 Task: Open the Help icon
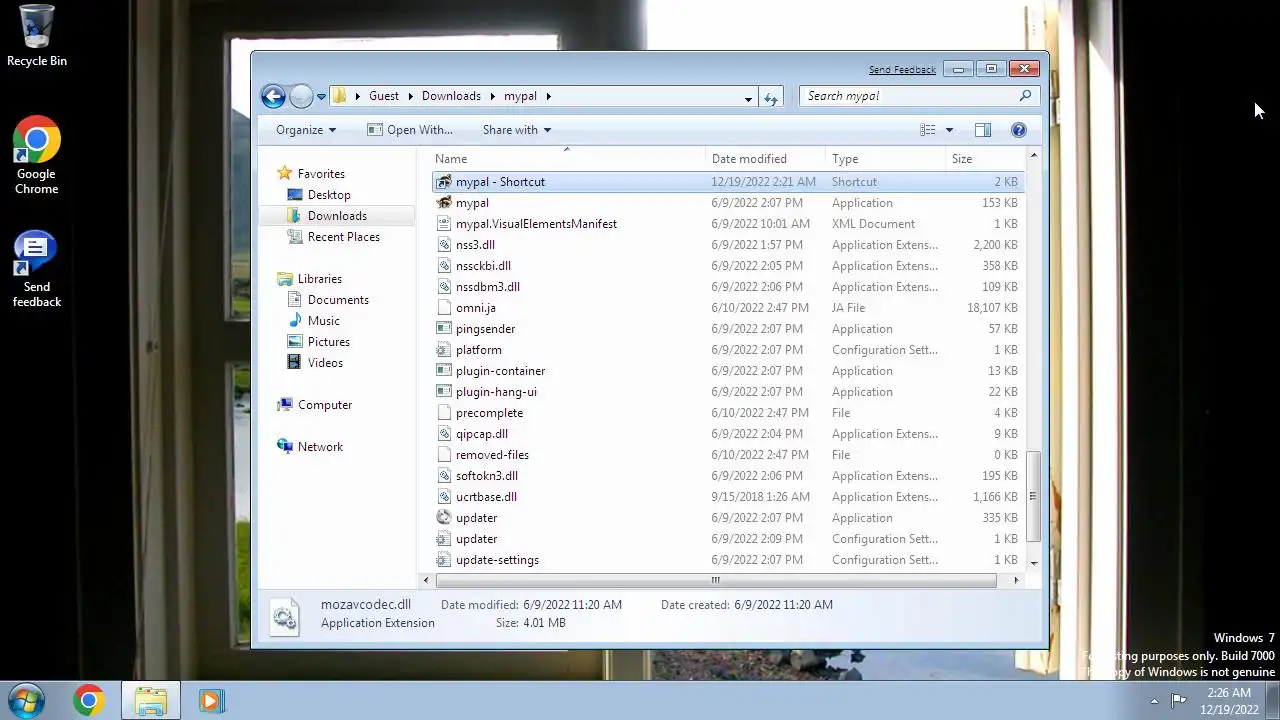point(1019,130)
